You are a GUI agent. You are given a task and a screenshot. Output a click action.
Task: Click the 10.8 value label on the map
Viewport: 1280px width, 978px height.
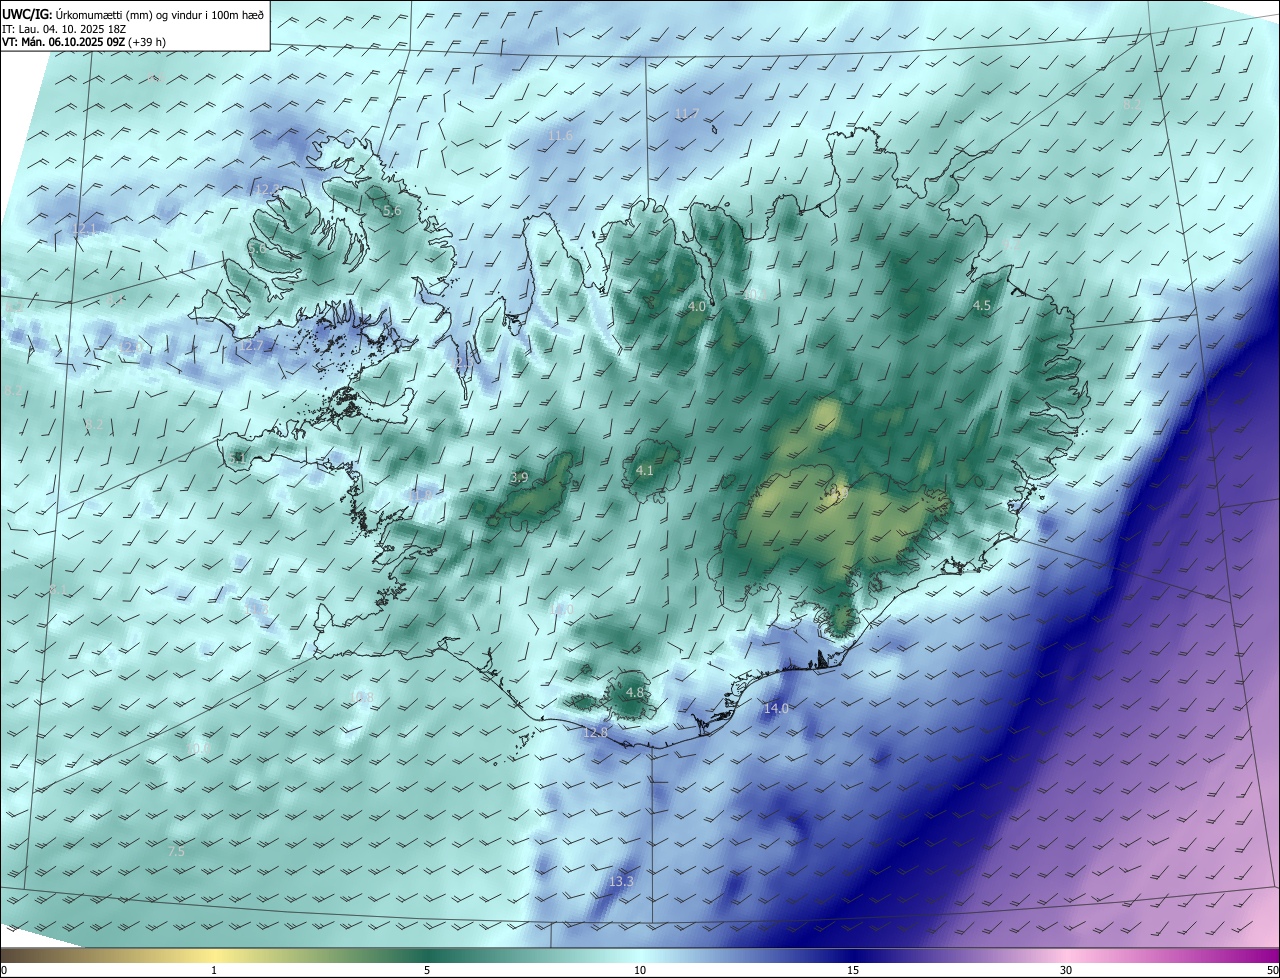click(x=362, y=697)
